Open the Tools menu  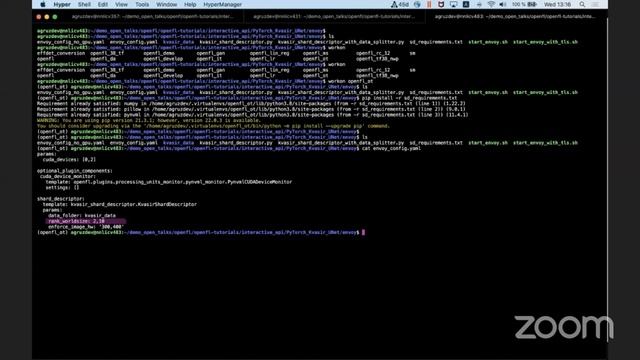[x=142, y=4]
